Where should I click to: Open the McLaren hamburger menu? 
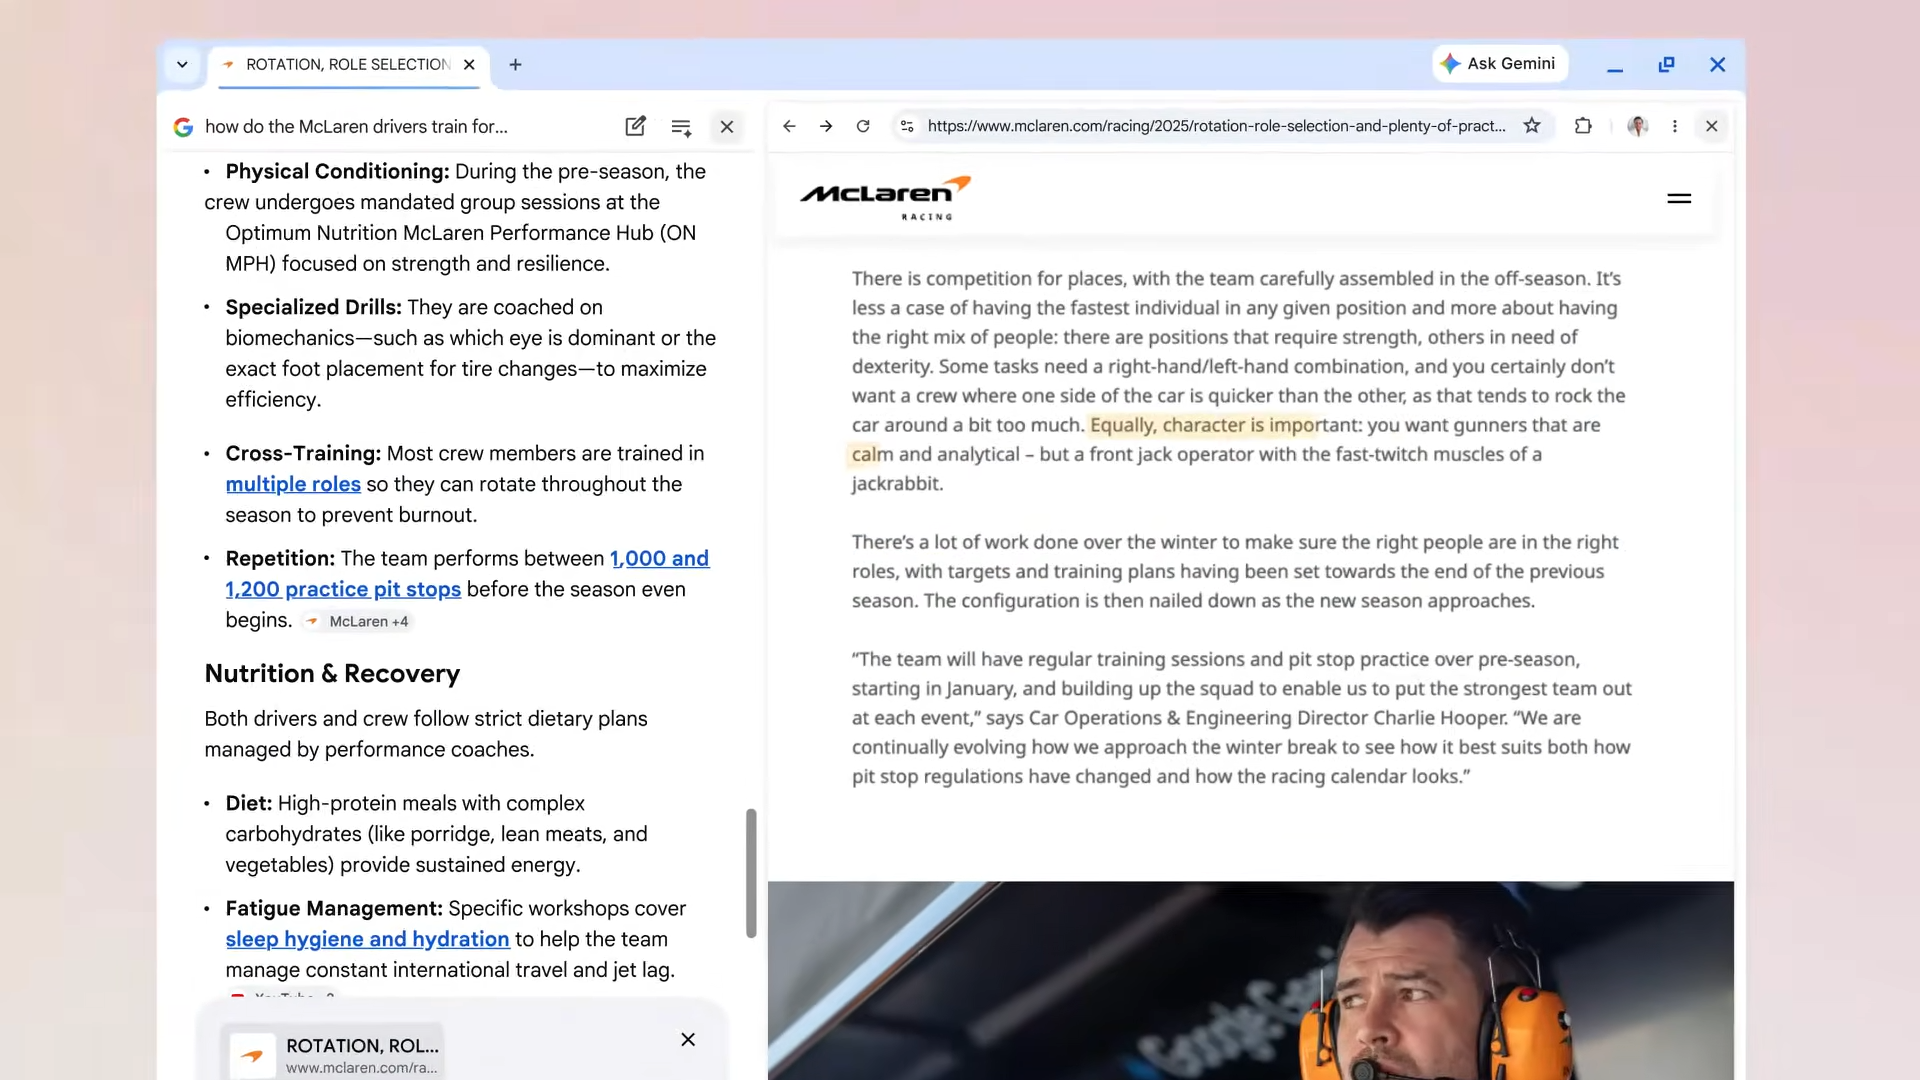pos(1679,199)
